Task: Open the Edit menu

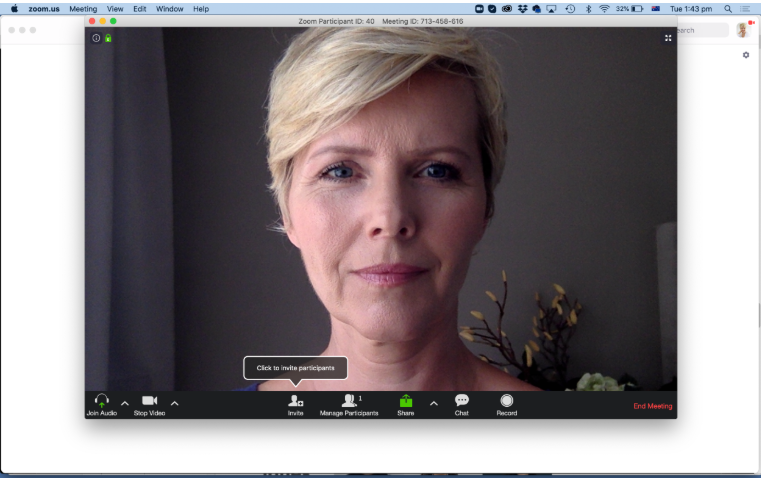Action: coord(140,9)
